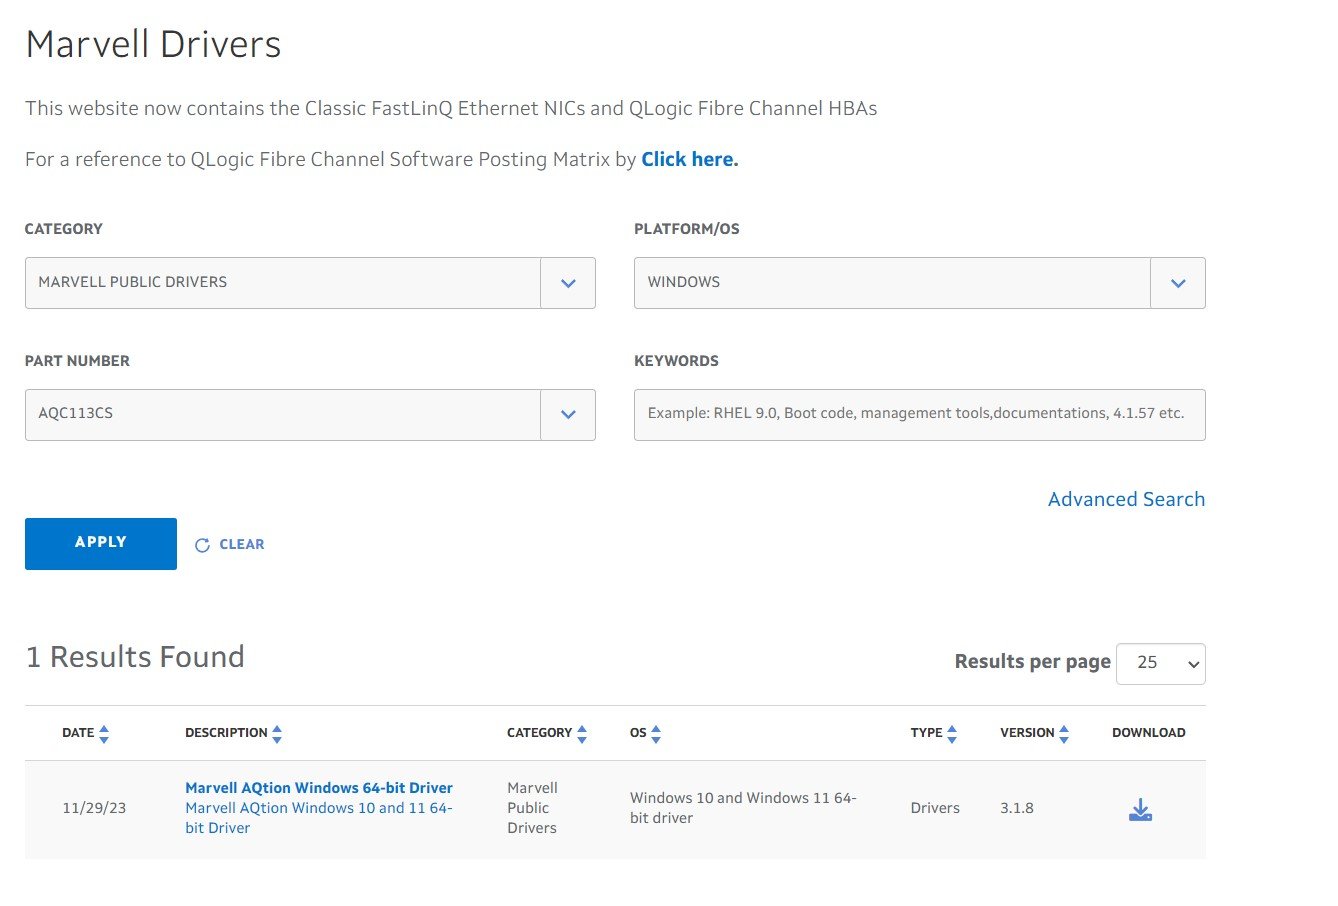Image resolution: width=1338 pixels, height=906 pixels.
Task: Click the '1 Results Found' heading
Action: pyautogui.click(x=135, y=657)
